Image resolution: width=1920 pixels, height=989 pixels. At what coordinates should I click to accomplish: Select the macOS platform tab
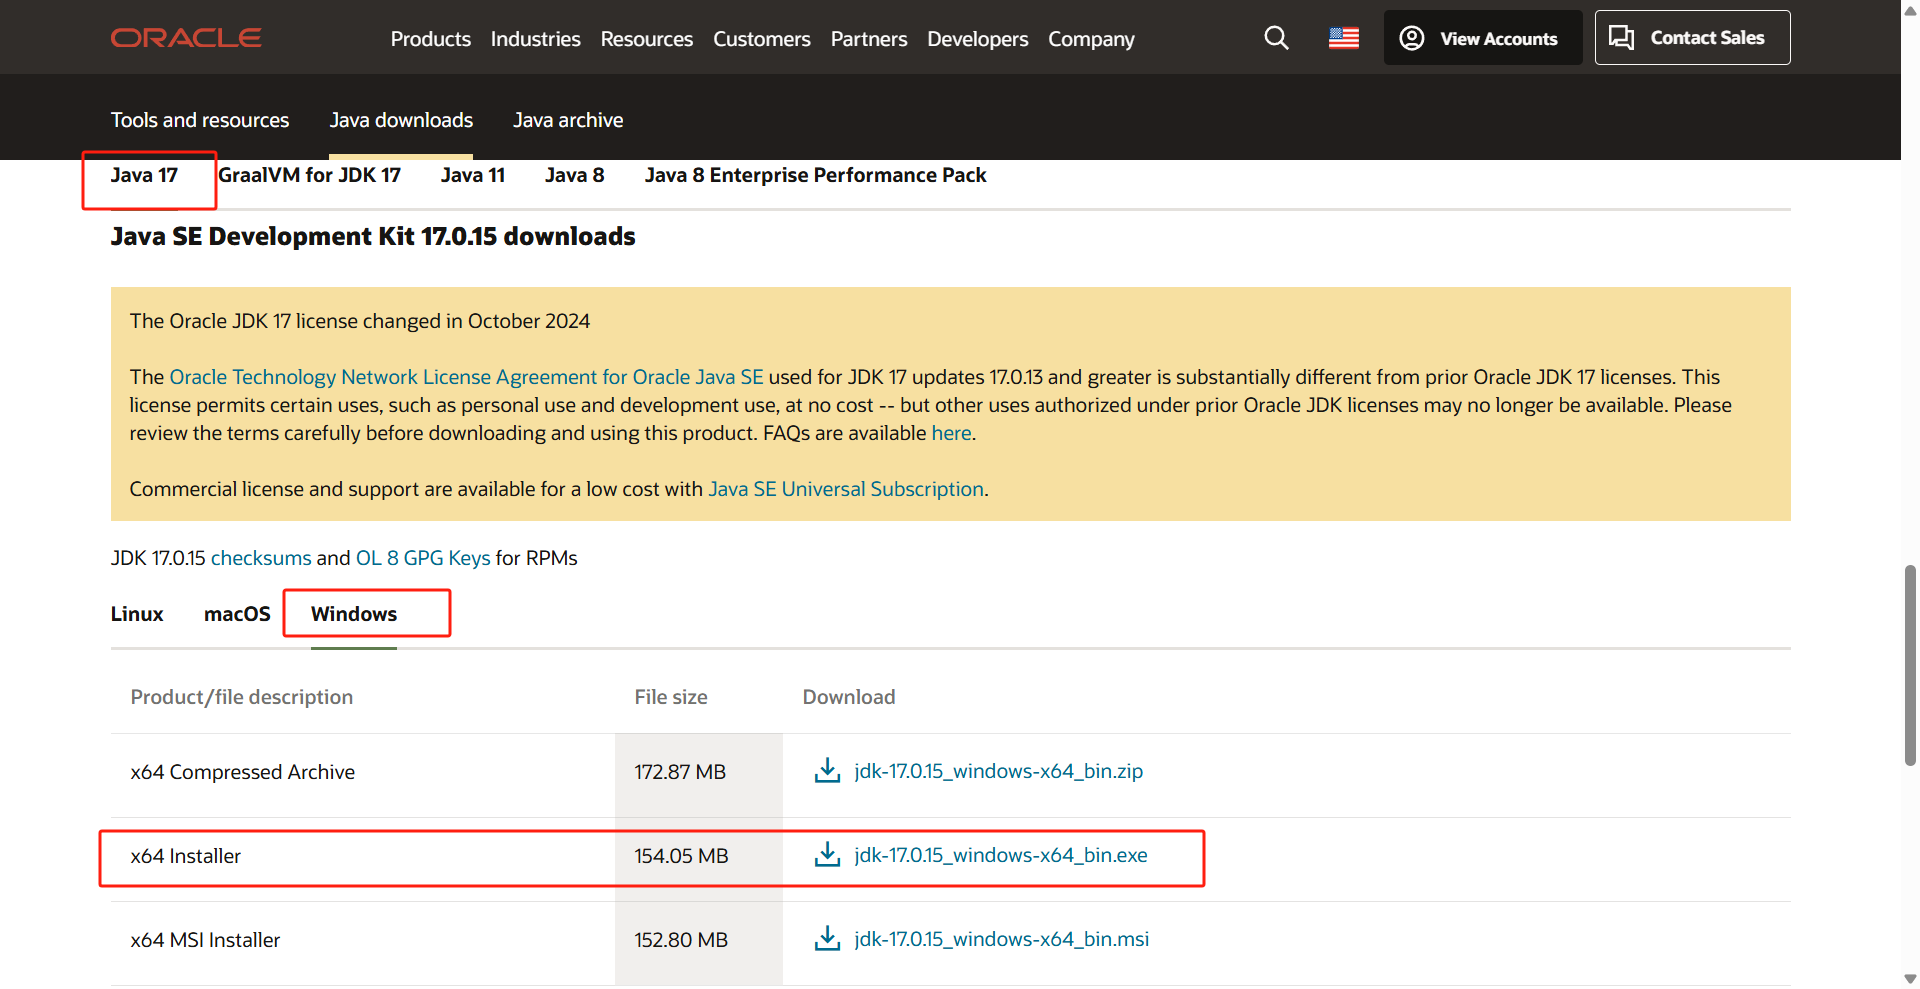coord(237,614)
